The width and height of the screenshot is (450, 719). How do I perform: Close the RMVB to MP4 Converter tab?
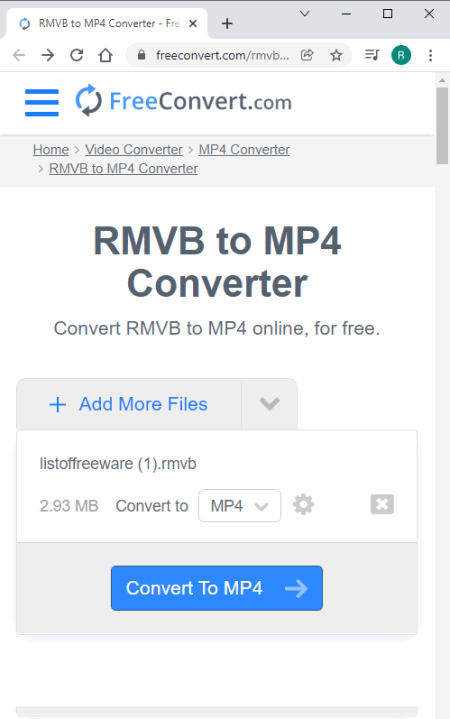click(x=193, y=23)
